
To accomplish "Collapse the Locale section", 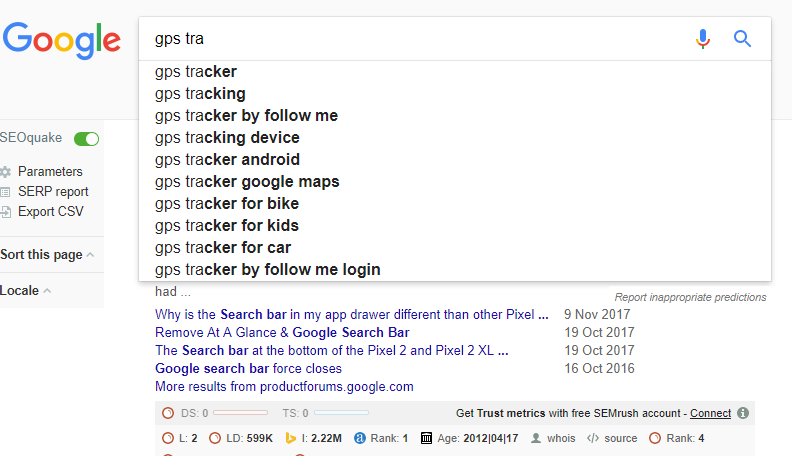I will 26,291.
